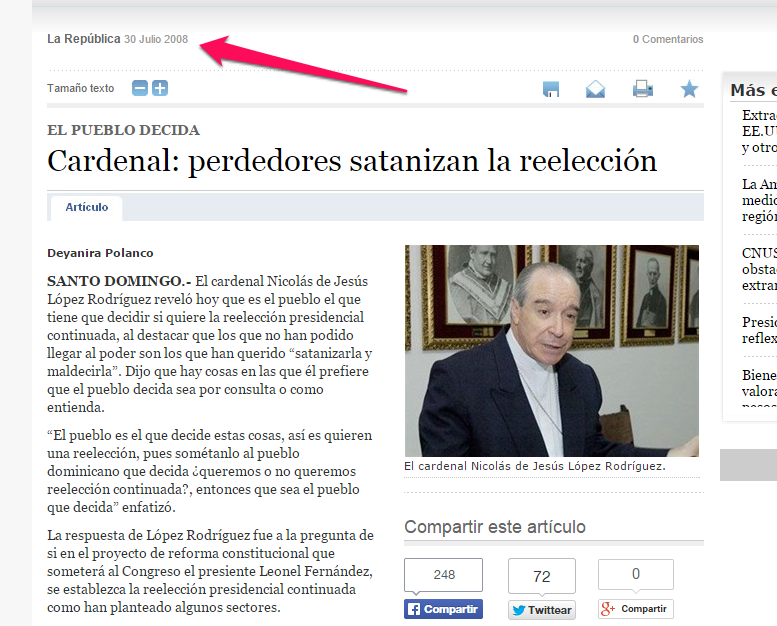Print the article using the printer icon
The width and height of the screenshot is (777, 626).
[643, 89]
